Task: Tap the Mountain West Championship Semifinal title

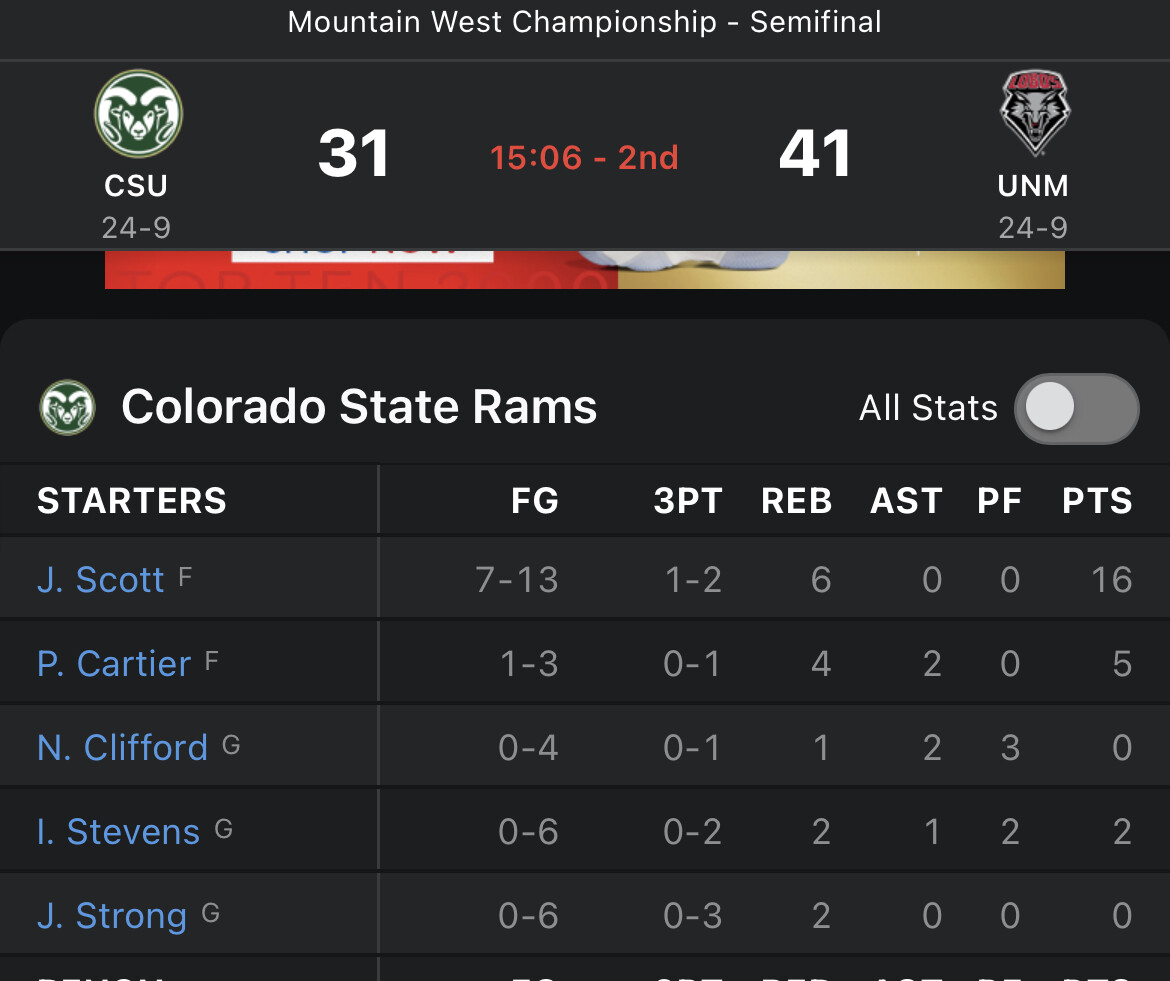Action: click(584, 22)
